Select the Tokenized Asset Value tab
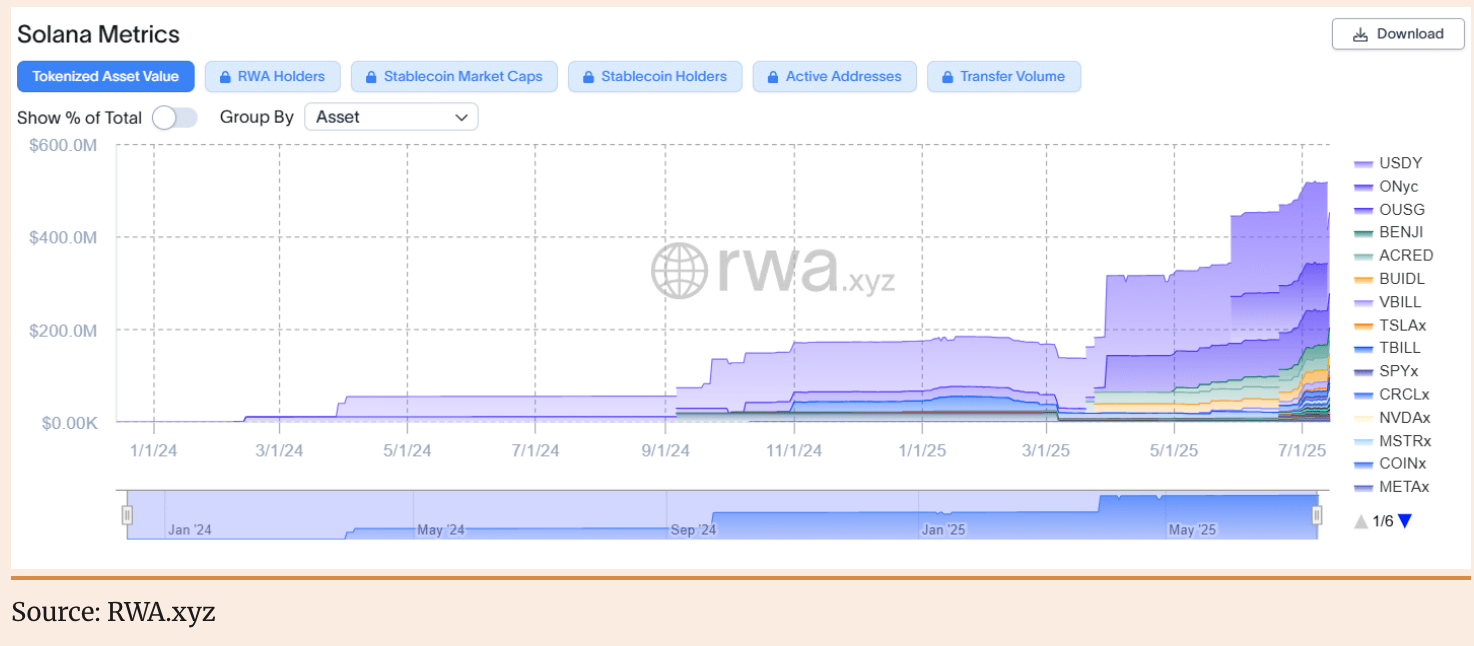Image resolution: width=1474 pixels, height=646 pixels. click(105, 77)
